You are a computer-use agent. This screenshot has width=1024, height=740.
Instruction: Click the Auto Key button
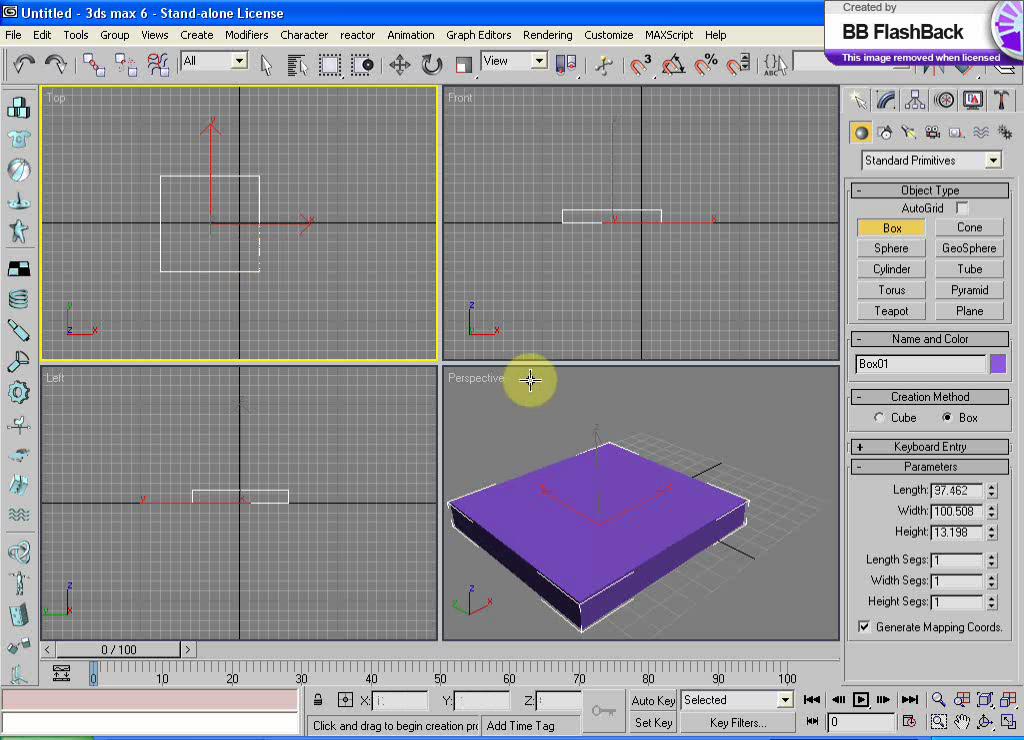(653, 700)
